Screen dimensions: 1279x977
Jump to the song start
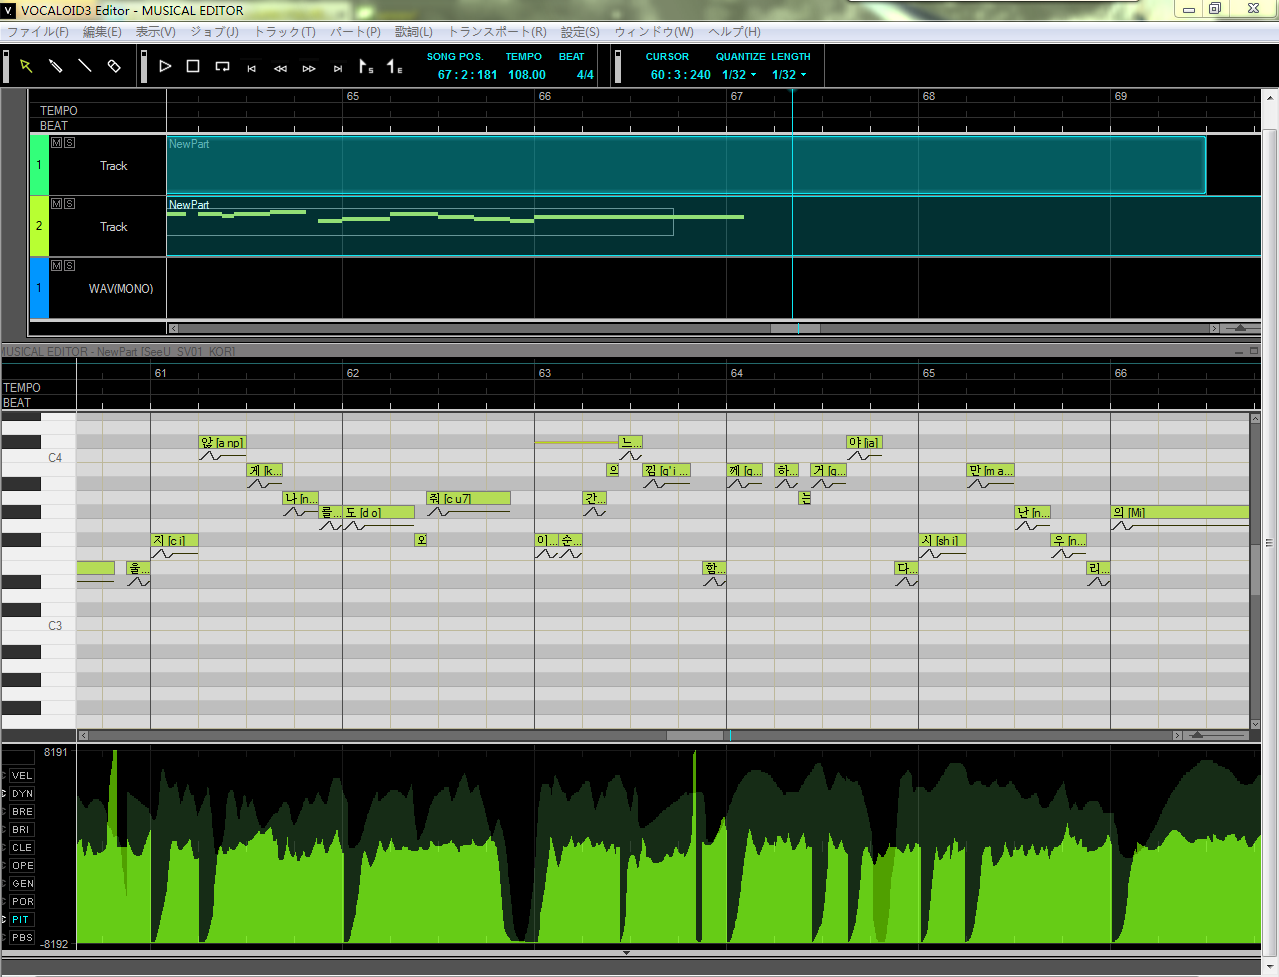tap(251, 68)
